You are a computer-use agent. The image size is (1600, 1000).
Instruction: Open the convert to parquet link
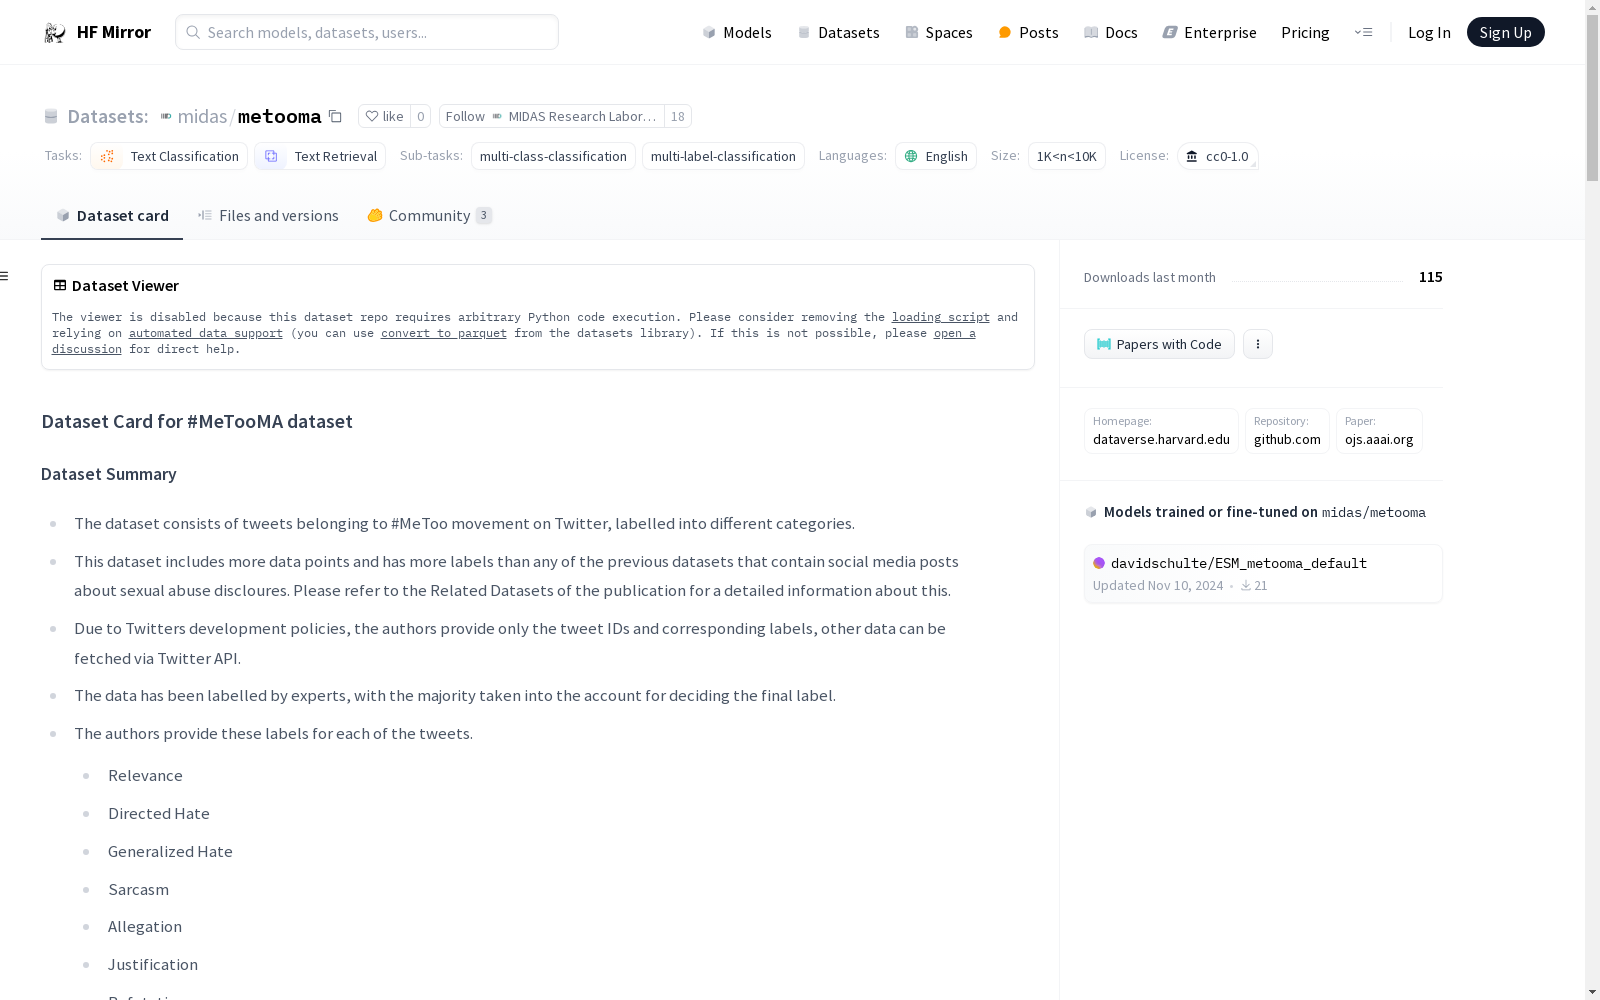point(444,333)
